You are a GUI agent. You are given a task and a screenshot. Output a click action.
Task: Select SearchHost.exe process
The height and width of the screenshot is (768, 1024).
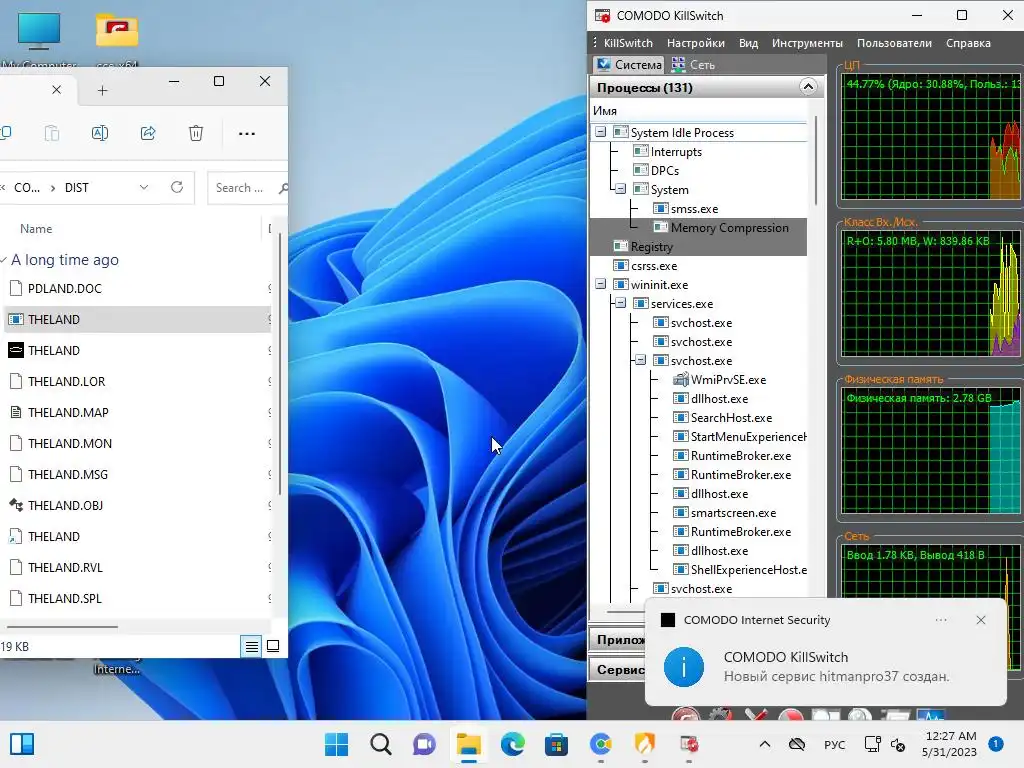pos(722,417)
